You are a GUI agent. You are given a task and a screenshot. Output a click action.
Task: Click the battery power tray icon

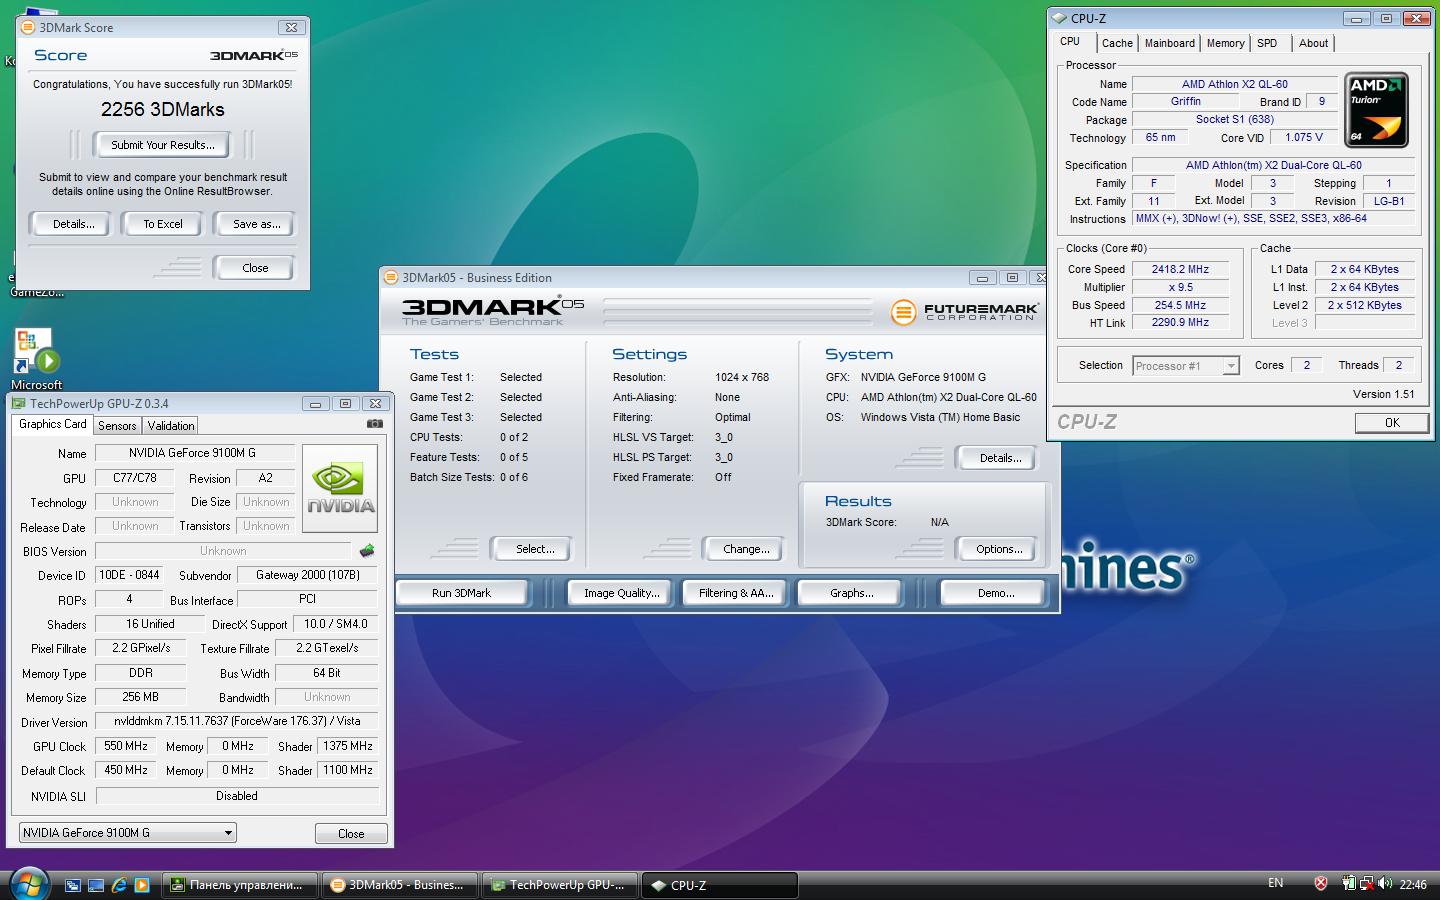point(1349,883)
